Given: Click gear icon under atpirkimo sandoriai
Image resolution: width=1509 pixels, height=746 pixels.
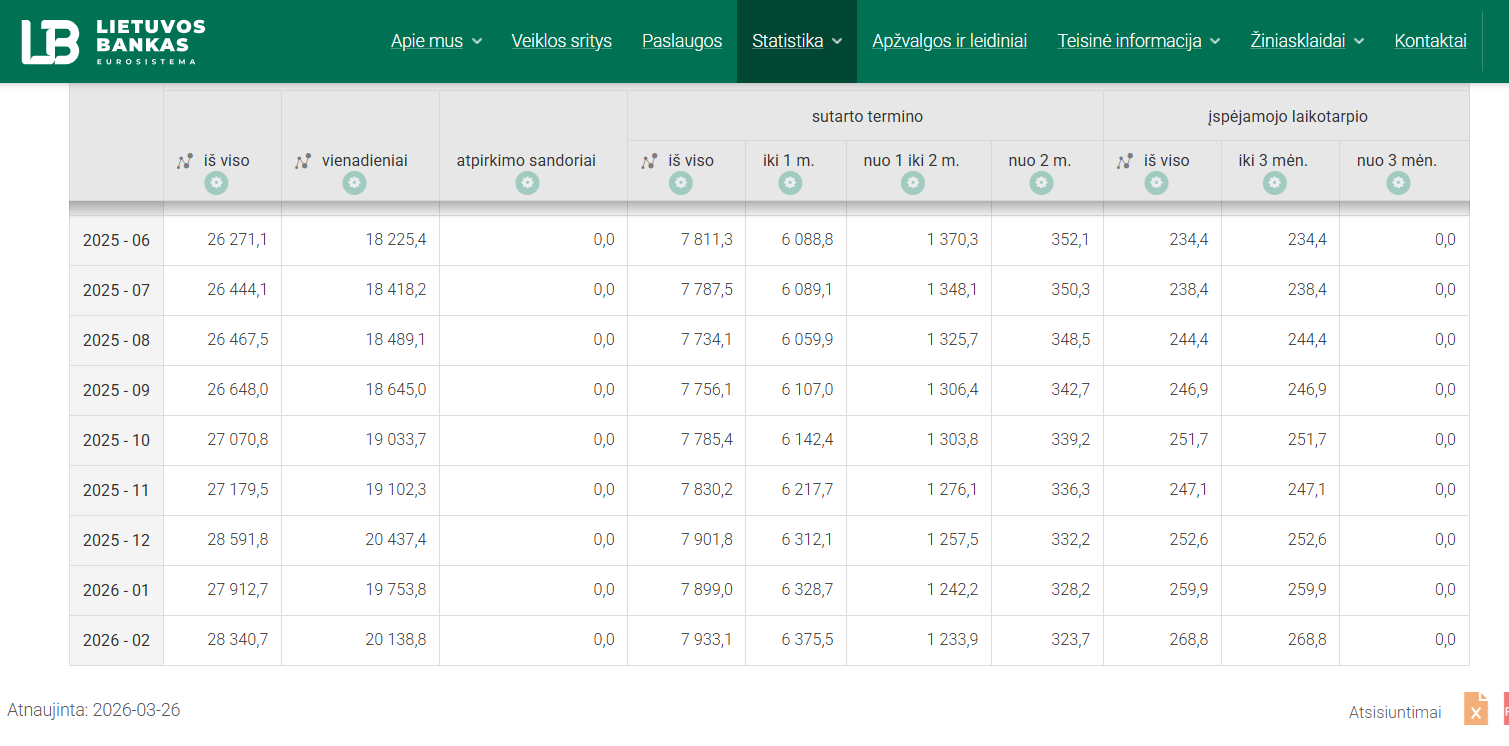Looking at the screenshot, I should coord(527,183).
